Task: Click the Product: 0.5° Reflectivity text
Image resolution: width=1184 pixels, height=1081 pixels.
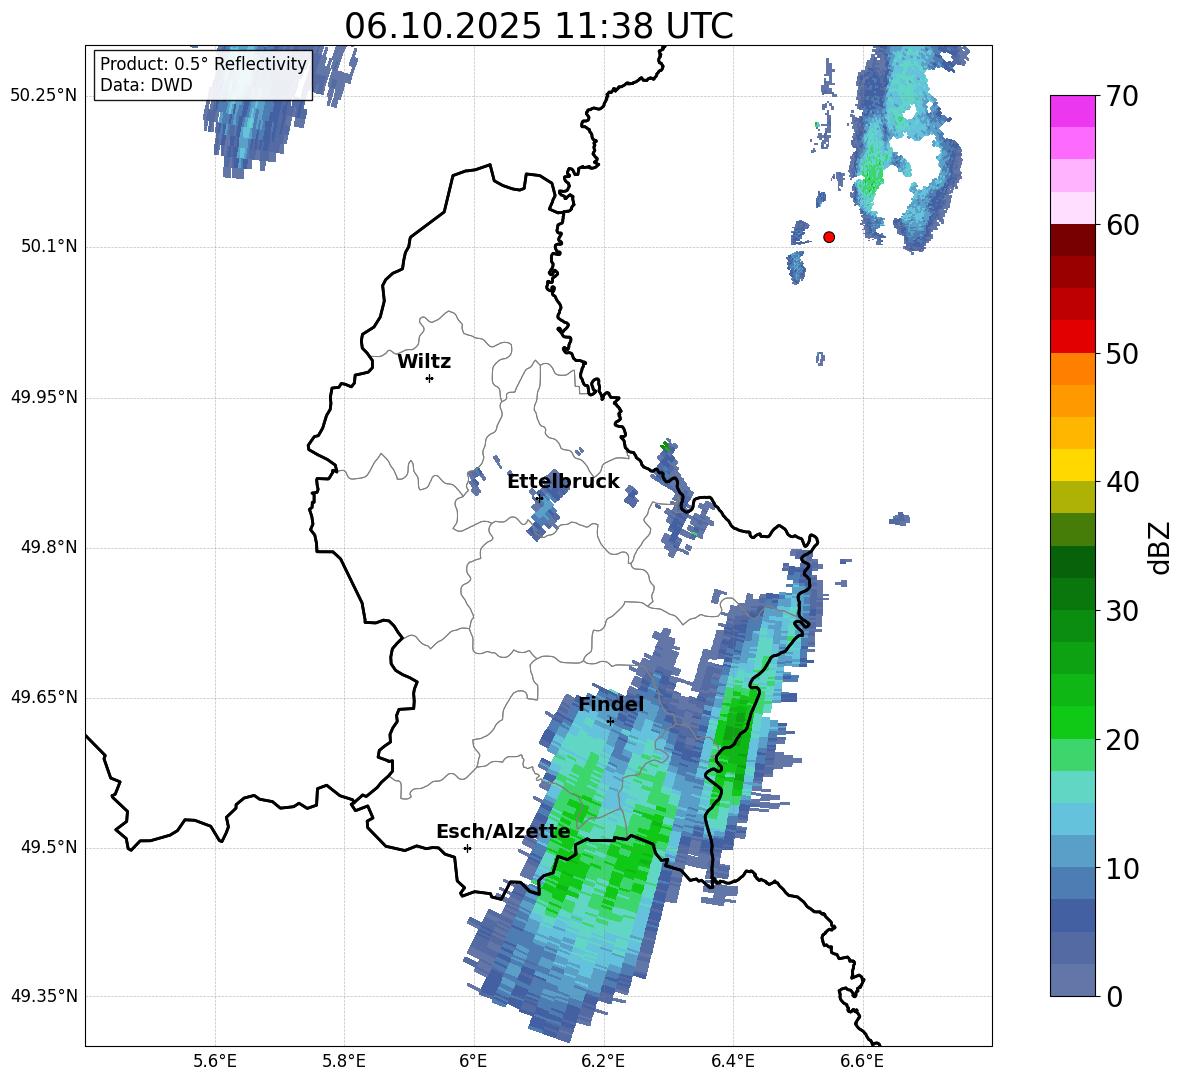Action: coord(203,63)
